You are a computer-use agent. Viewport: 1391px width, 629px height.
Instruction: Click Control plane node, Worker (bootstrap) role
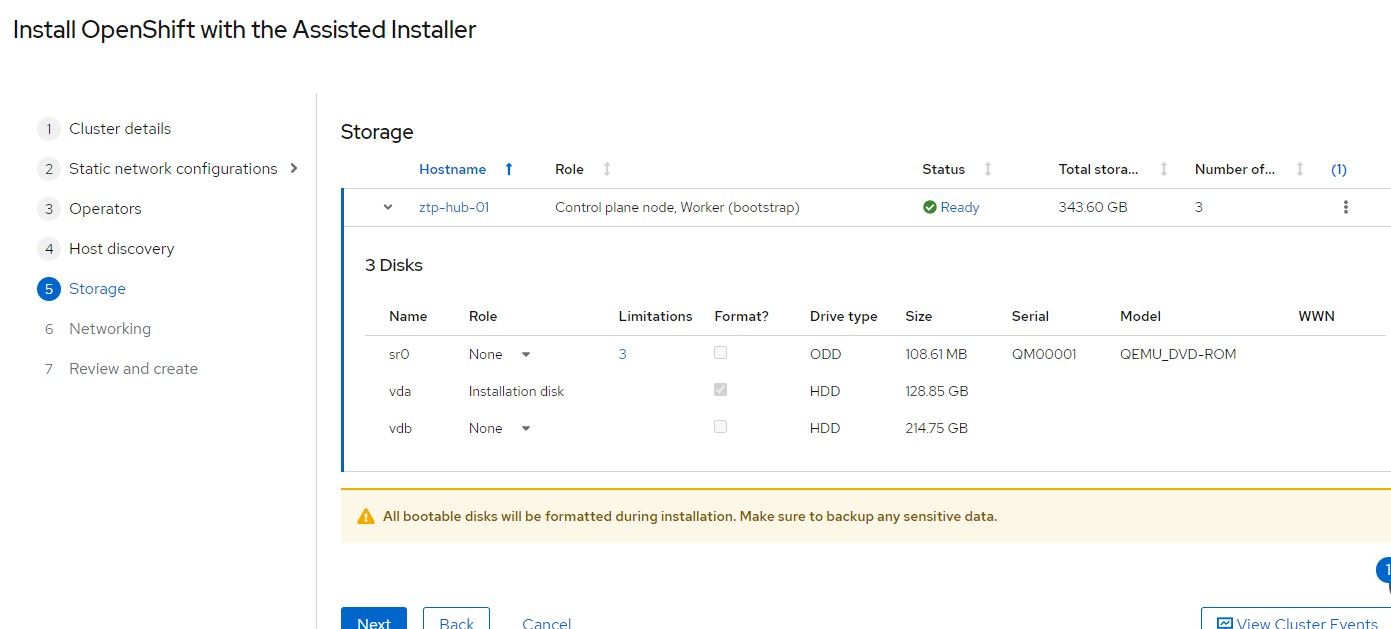[x=677, y=208]
